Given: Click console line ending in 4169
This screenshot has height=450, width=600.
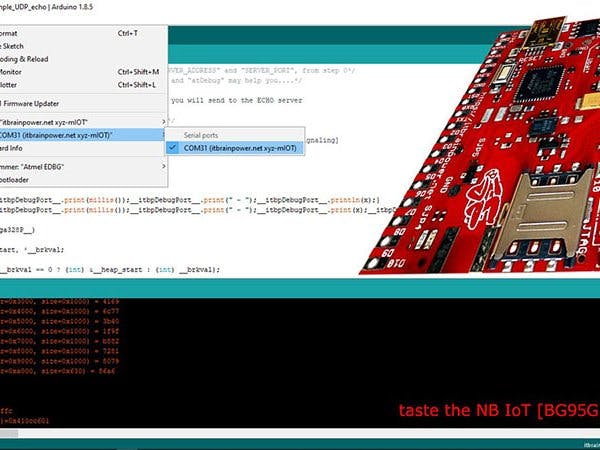Looking at the screenshot, I should [x=60, y=302].
